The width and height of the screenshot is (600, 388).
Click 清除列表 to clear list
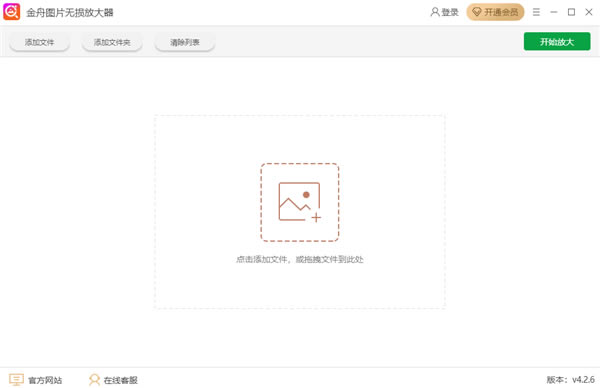pos(185,42)
